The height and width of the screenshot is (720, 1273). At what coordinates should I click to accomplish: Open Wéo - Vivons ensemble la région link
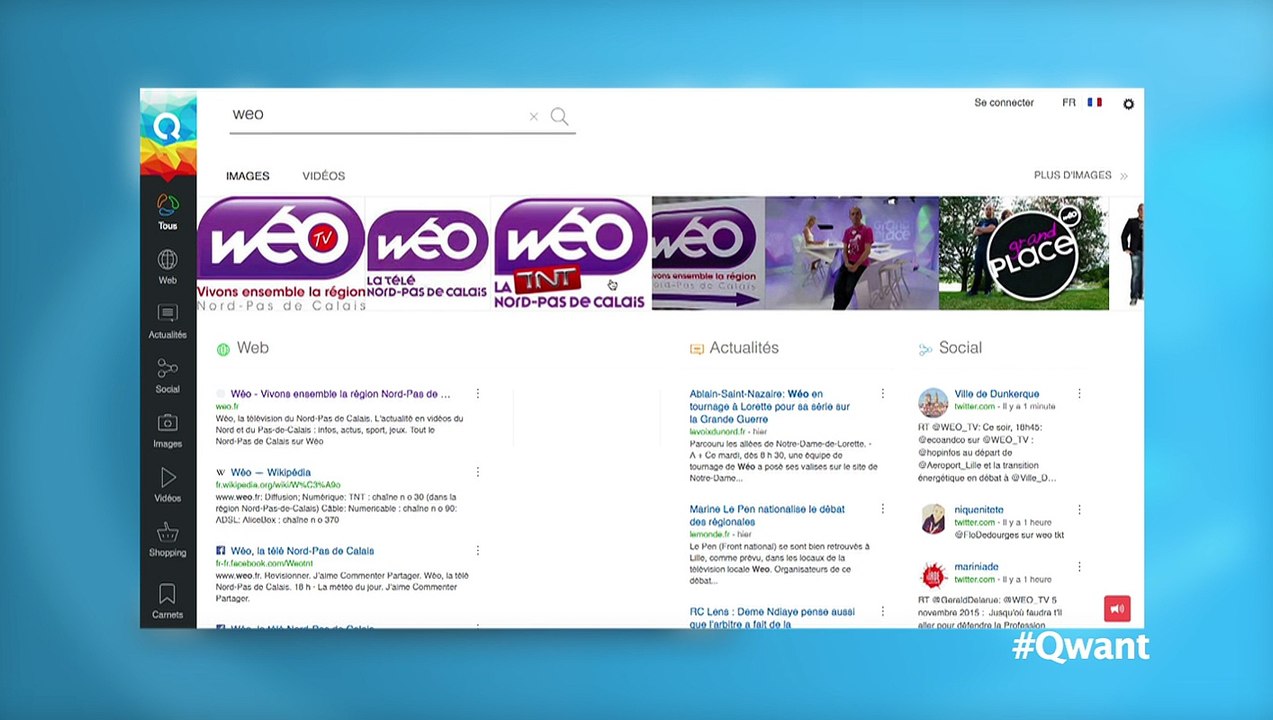(x=341, y=394)
